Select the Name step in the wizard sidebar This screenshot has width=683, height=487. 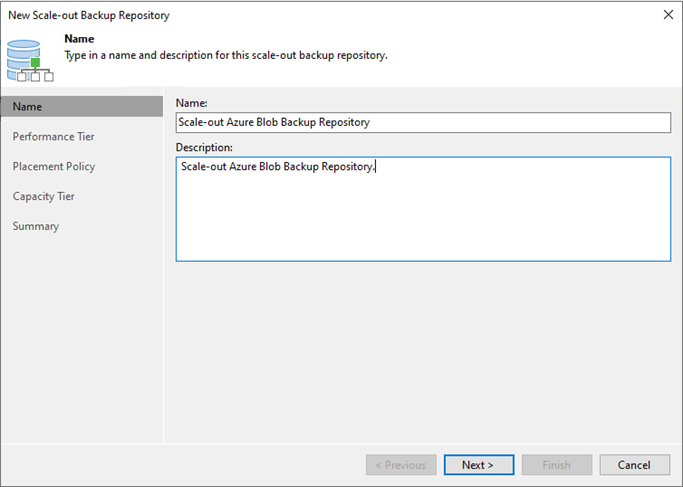pyautogui.click(x=82, y=107)
